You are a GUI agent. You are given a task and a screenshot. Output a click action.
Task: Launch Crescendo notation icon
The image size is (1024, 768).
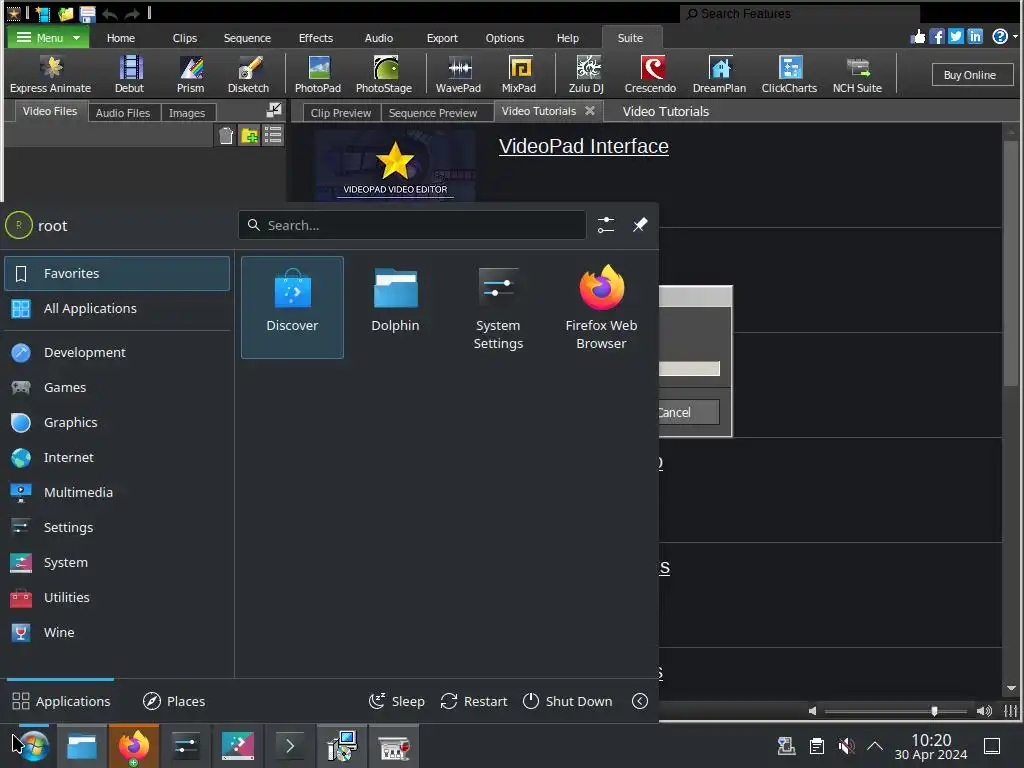[650, 74]
